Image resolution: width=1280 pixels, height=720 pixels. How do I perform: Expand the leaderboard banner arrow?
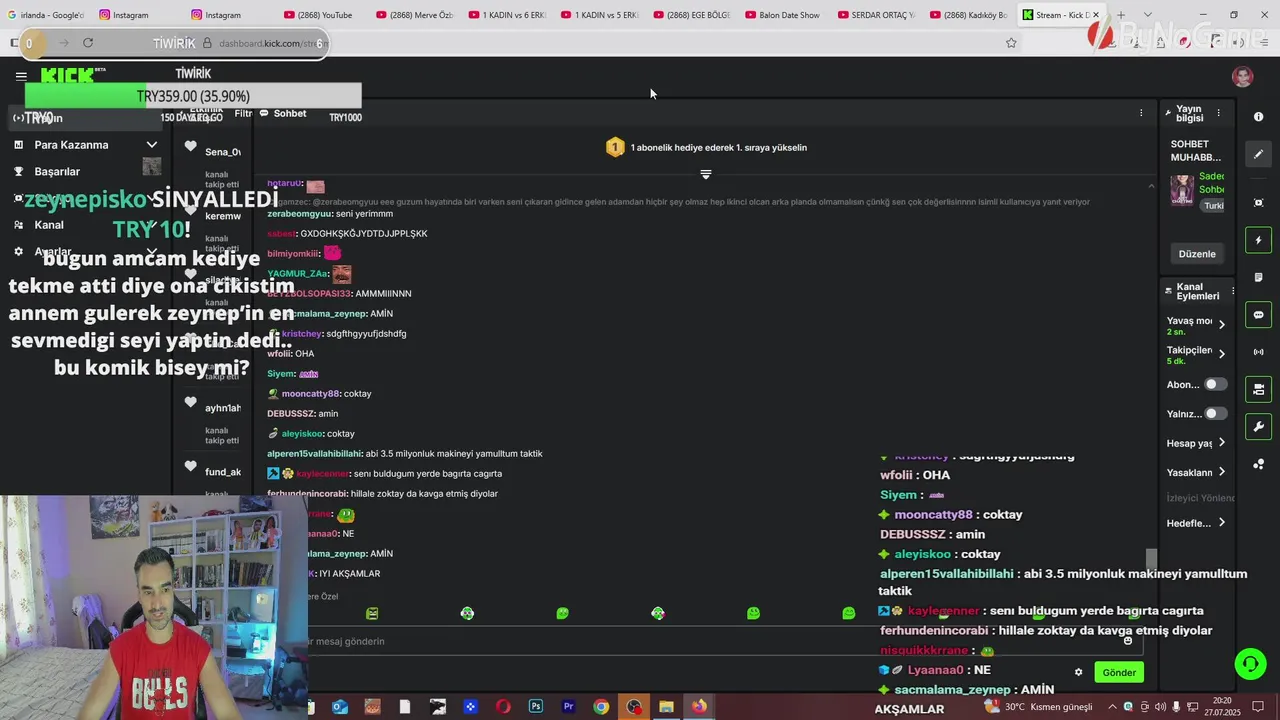[706, 174]
